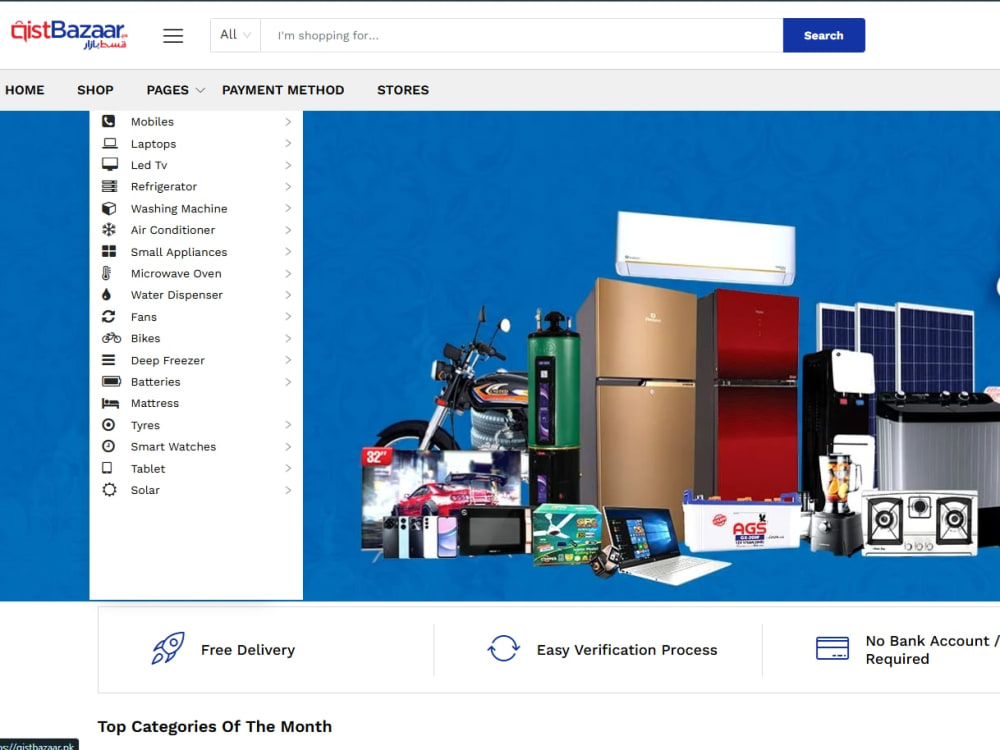1000x750 pixels.
Task: Click the Laptops category icon
Action: point(110,143)
